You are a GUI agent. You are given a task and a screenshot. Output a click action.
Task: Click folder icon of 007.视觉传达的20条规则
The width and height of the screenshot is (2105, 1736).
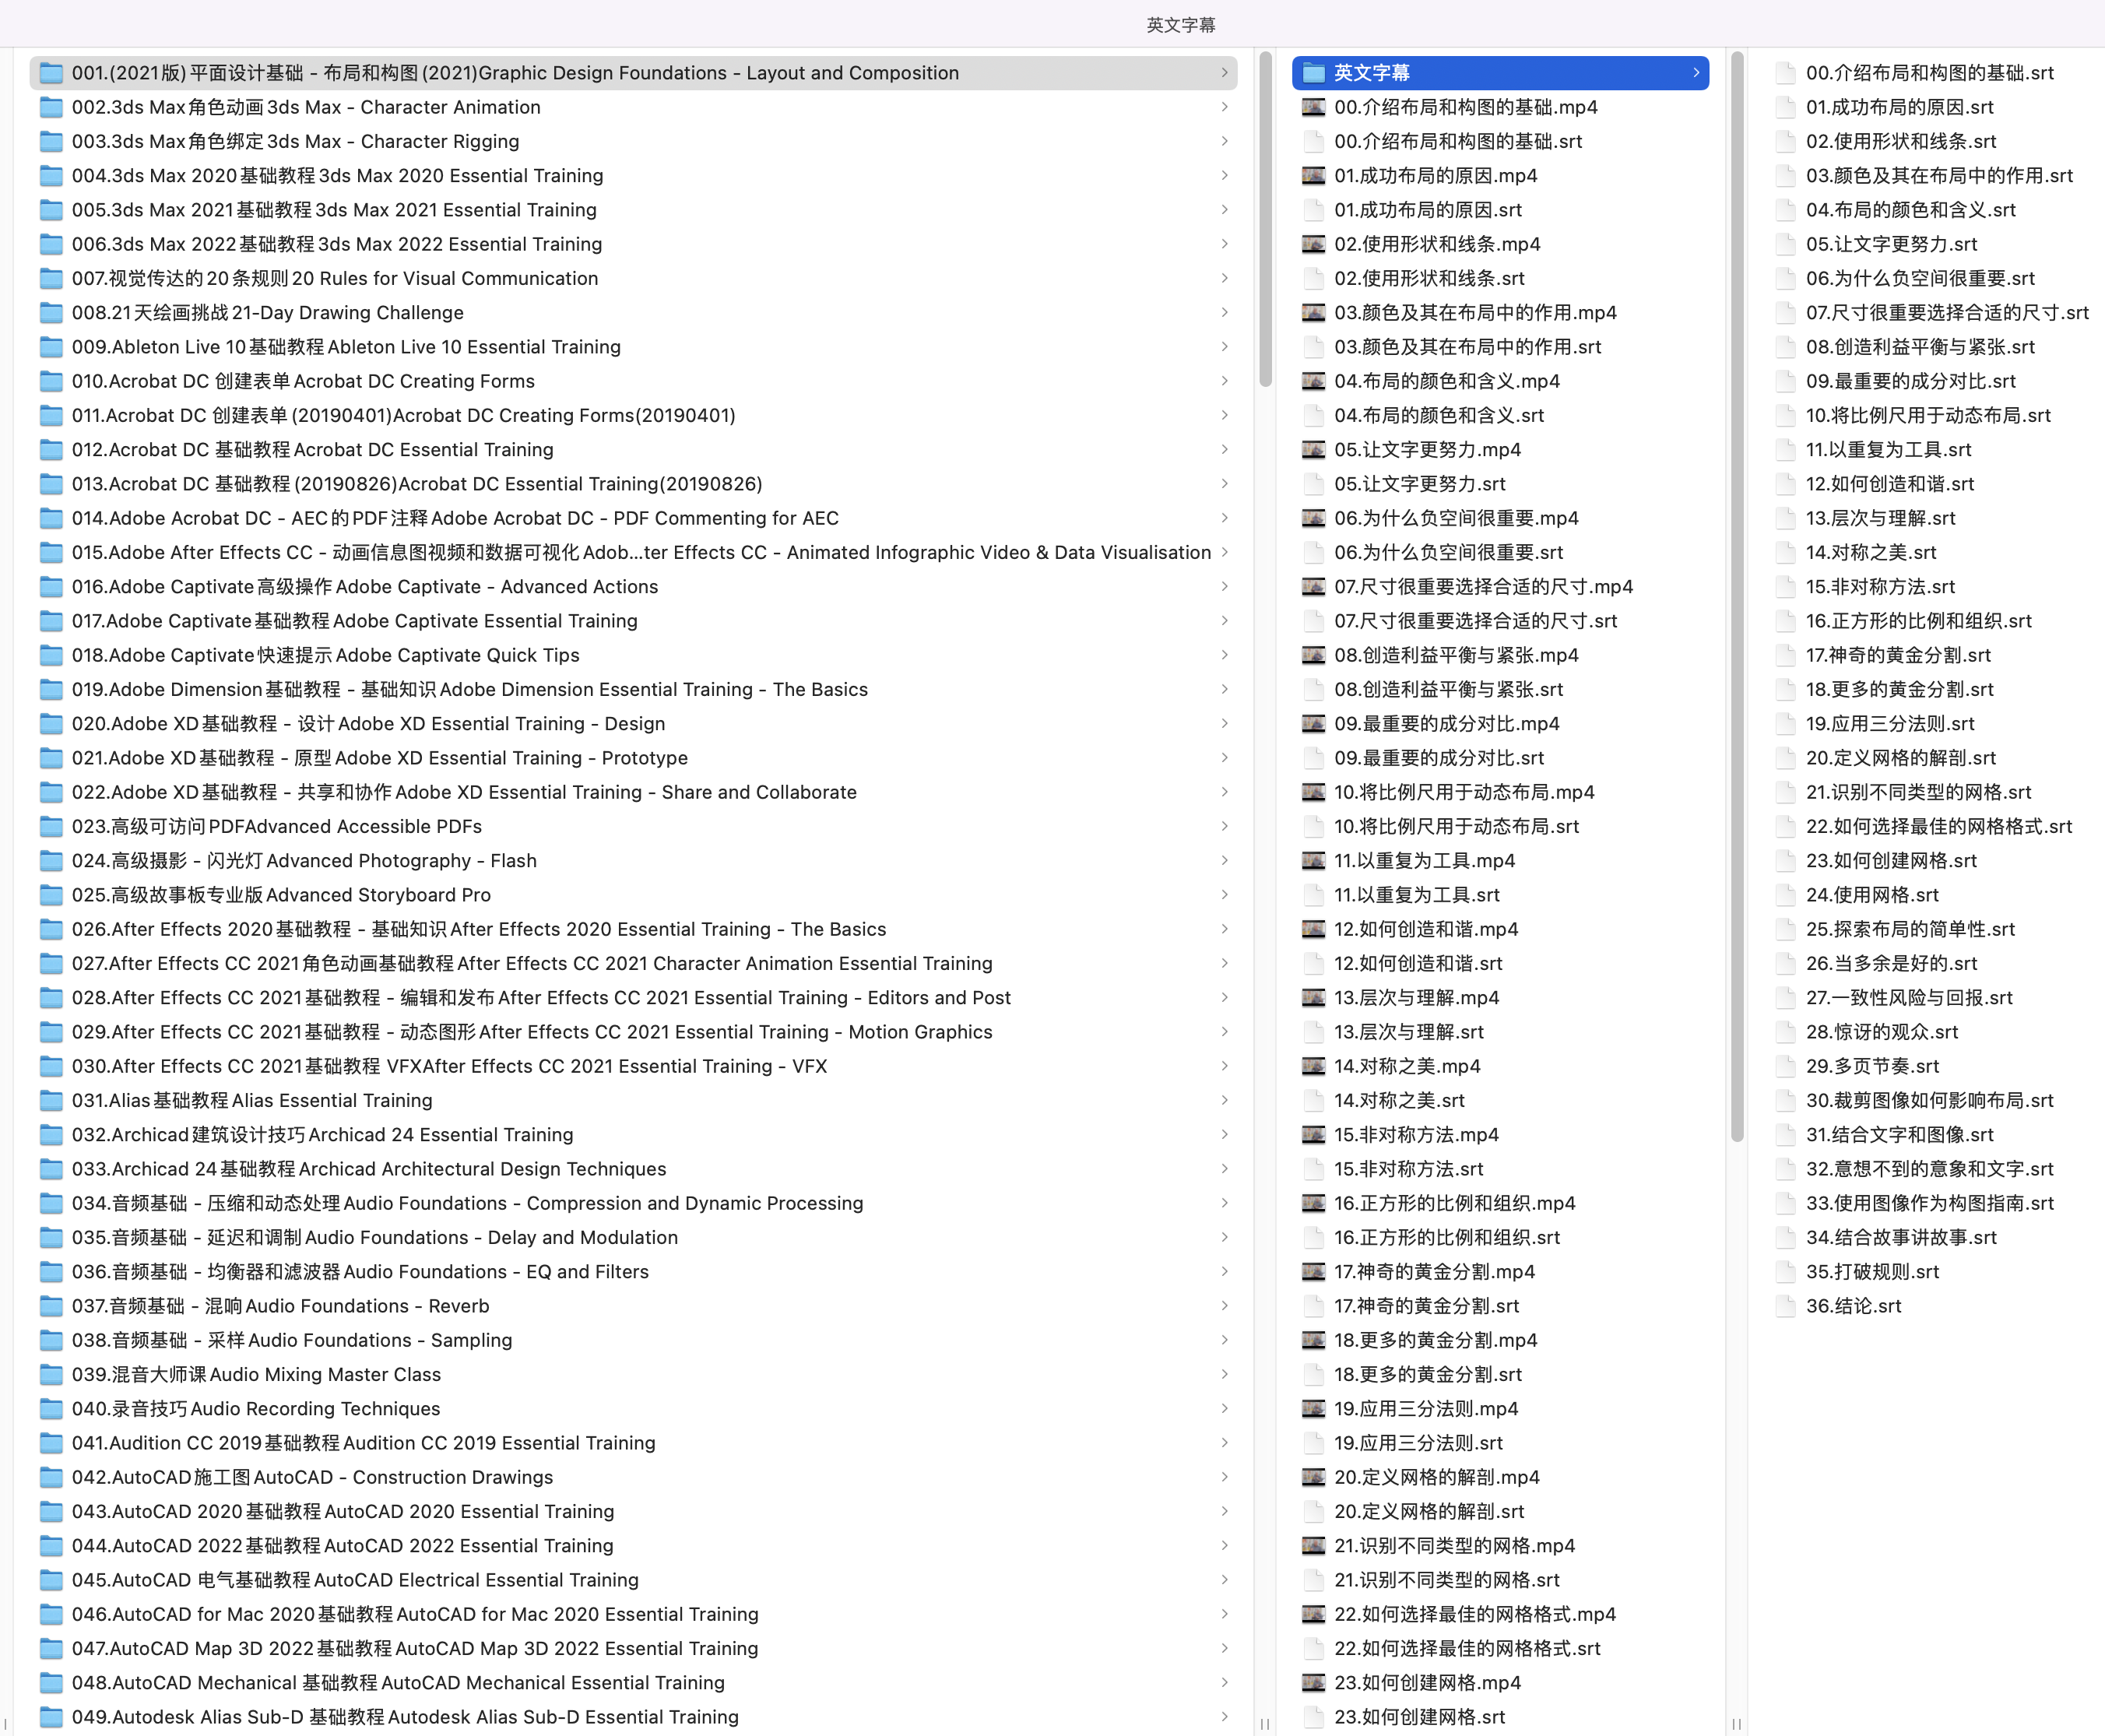51,278
